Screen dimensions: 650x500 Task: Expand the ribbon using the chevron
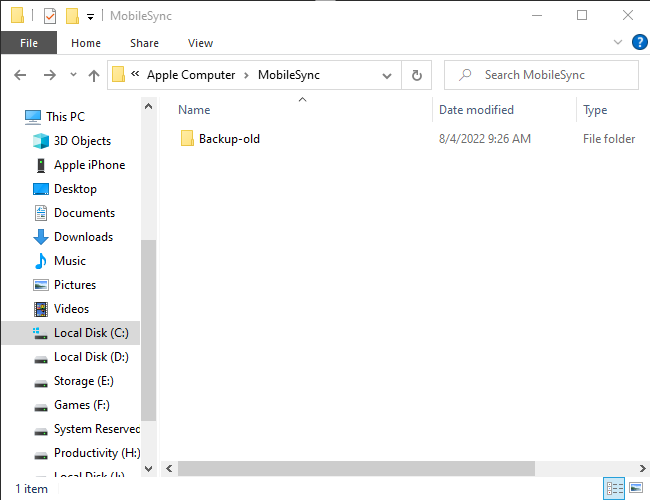pyautogui.click(x=617, y=42)
